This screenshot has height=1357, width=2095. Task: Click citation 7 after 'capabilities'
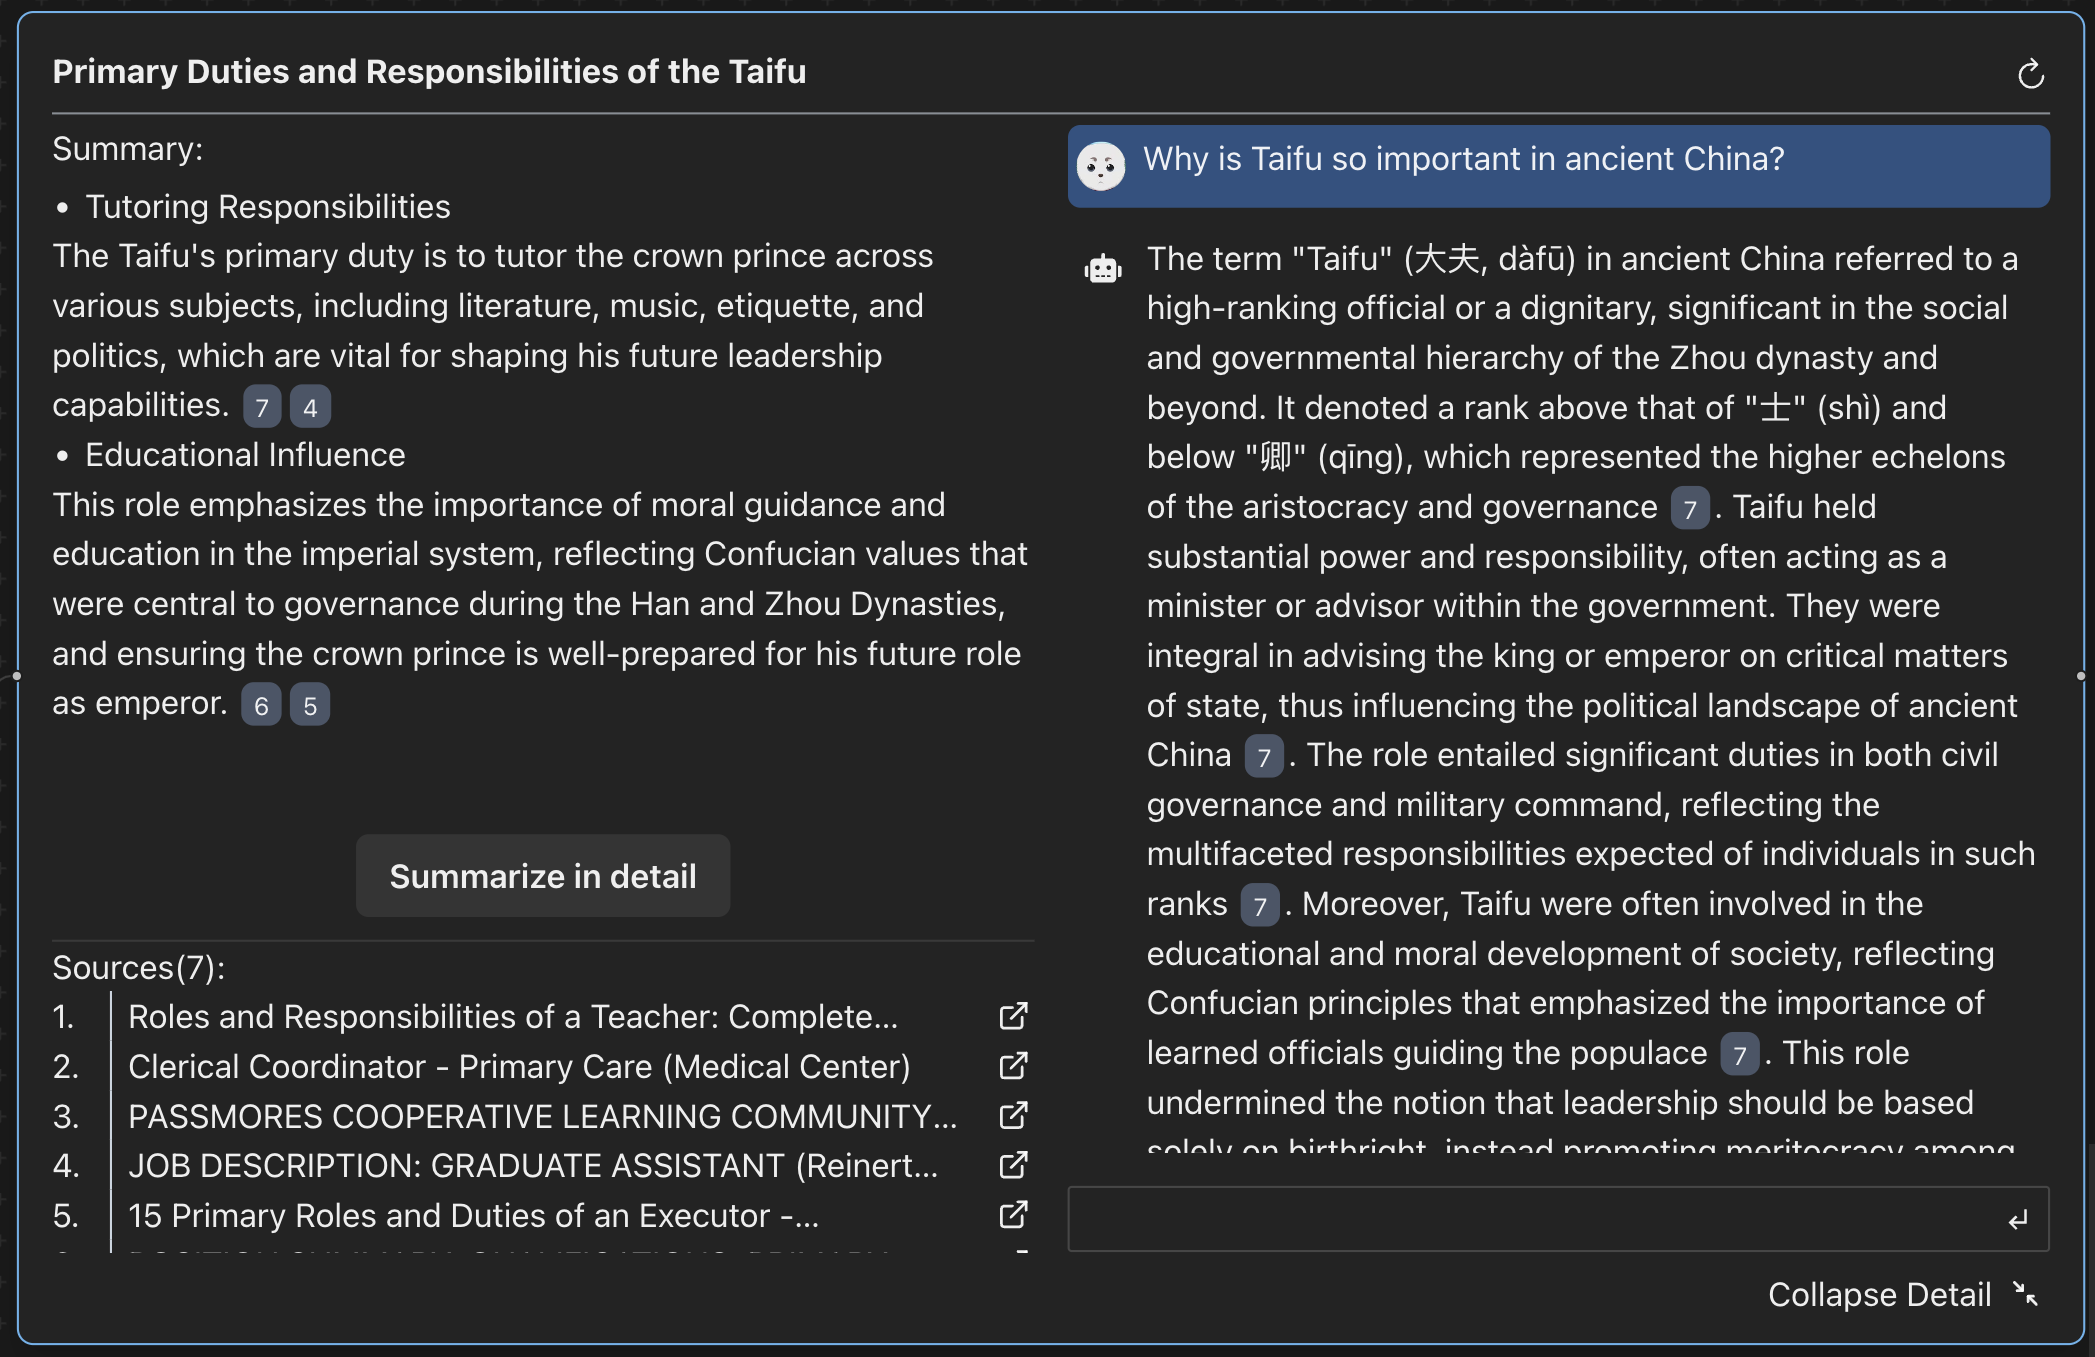pyautogui.click(x=262, y=407)
